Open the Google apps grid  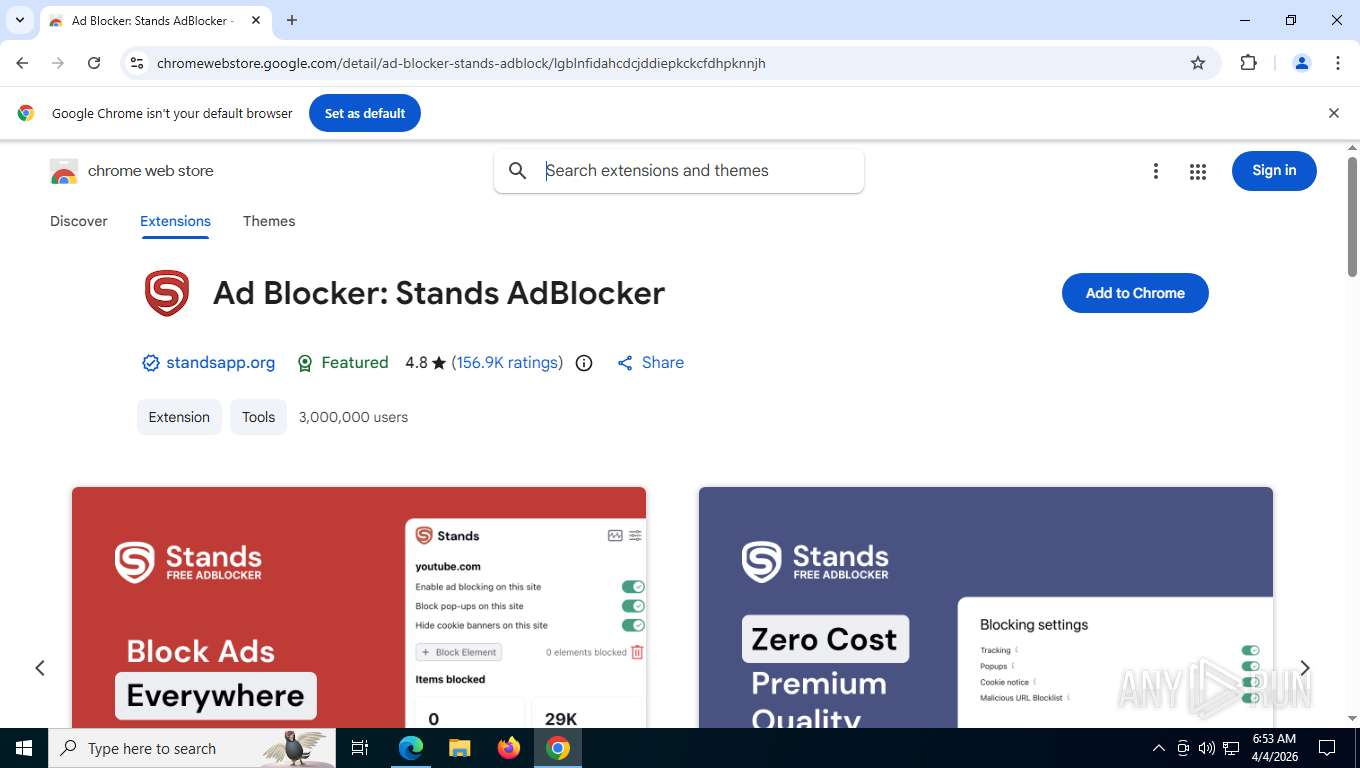coord(1198,171)
